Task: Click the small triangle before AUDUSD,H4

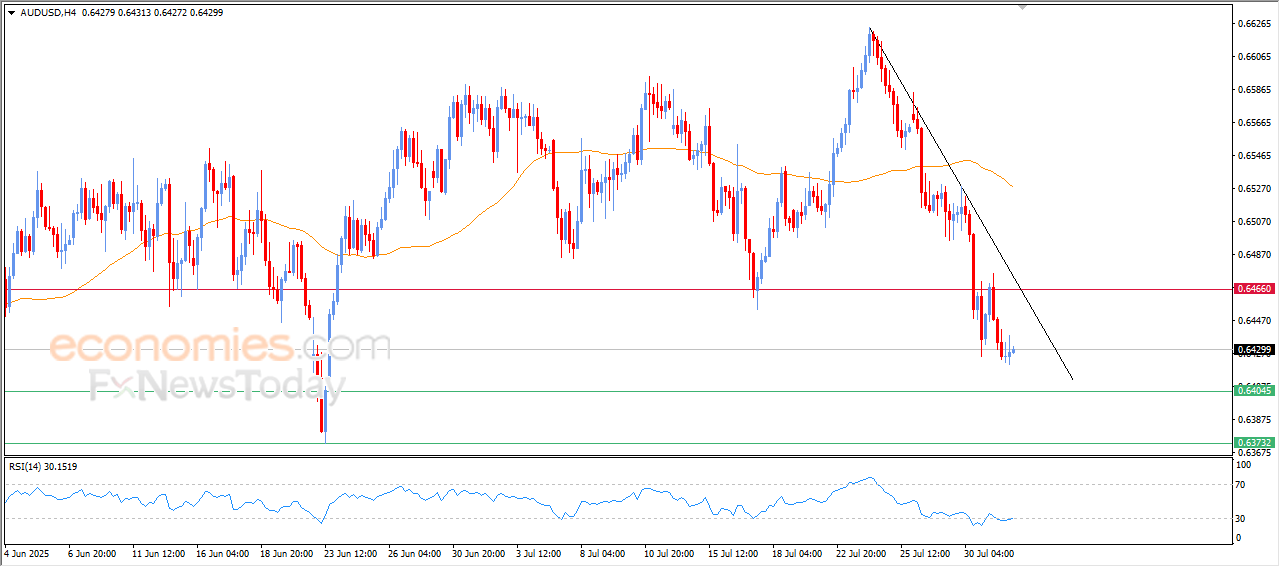Action: (11, 12)
